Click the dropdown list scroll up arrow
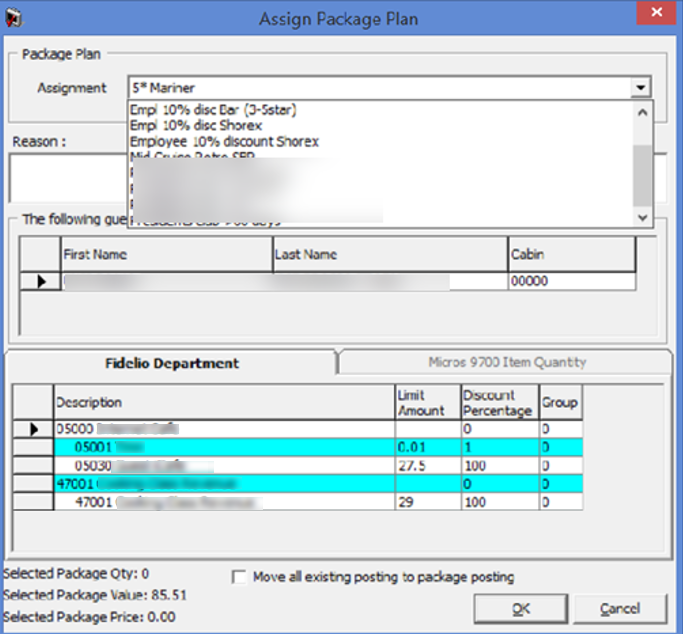 tap(642, 112)
